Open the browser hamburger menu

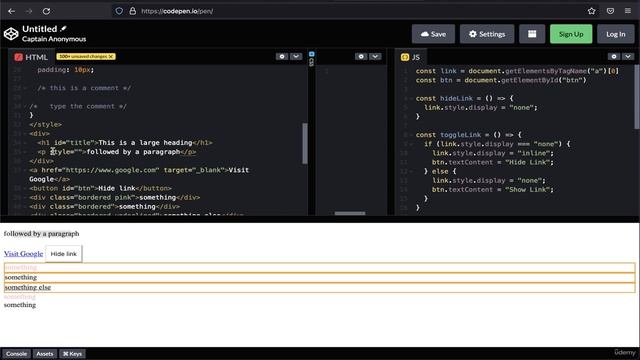tap(628, 11)
